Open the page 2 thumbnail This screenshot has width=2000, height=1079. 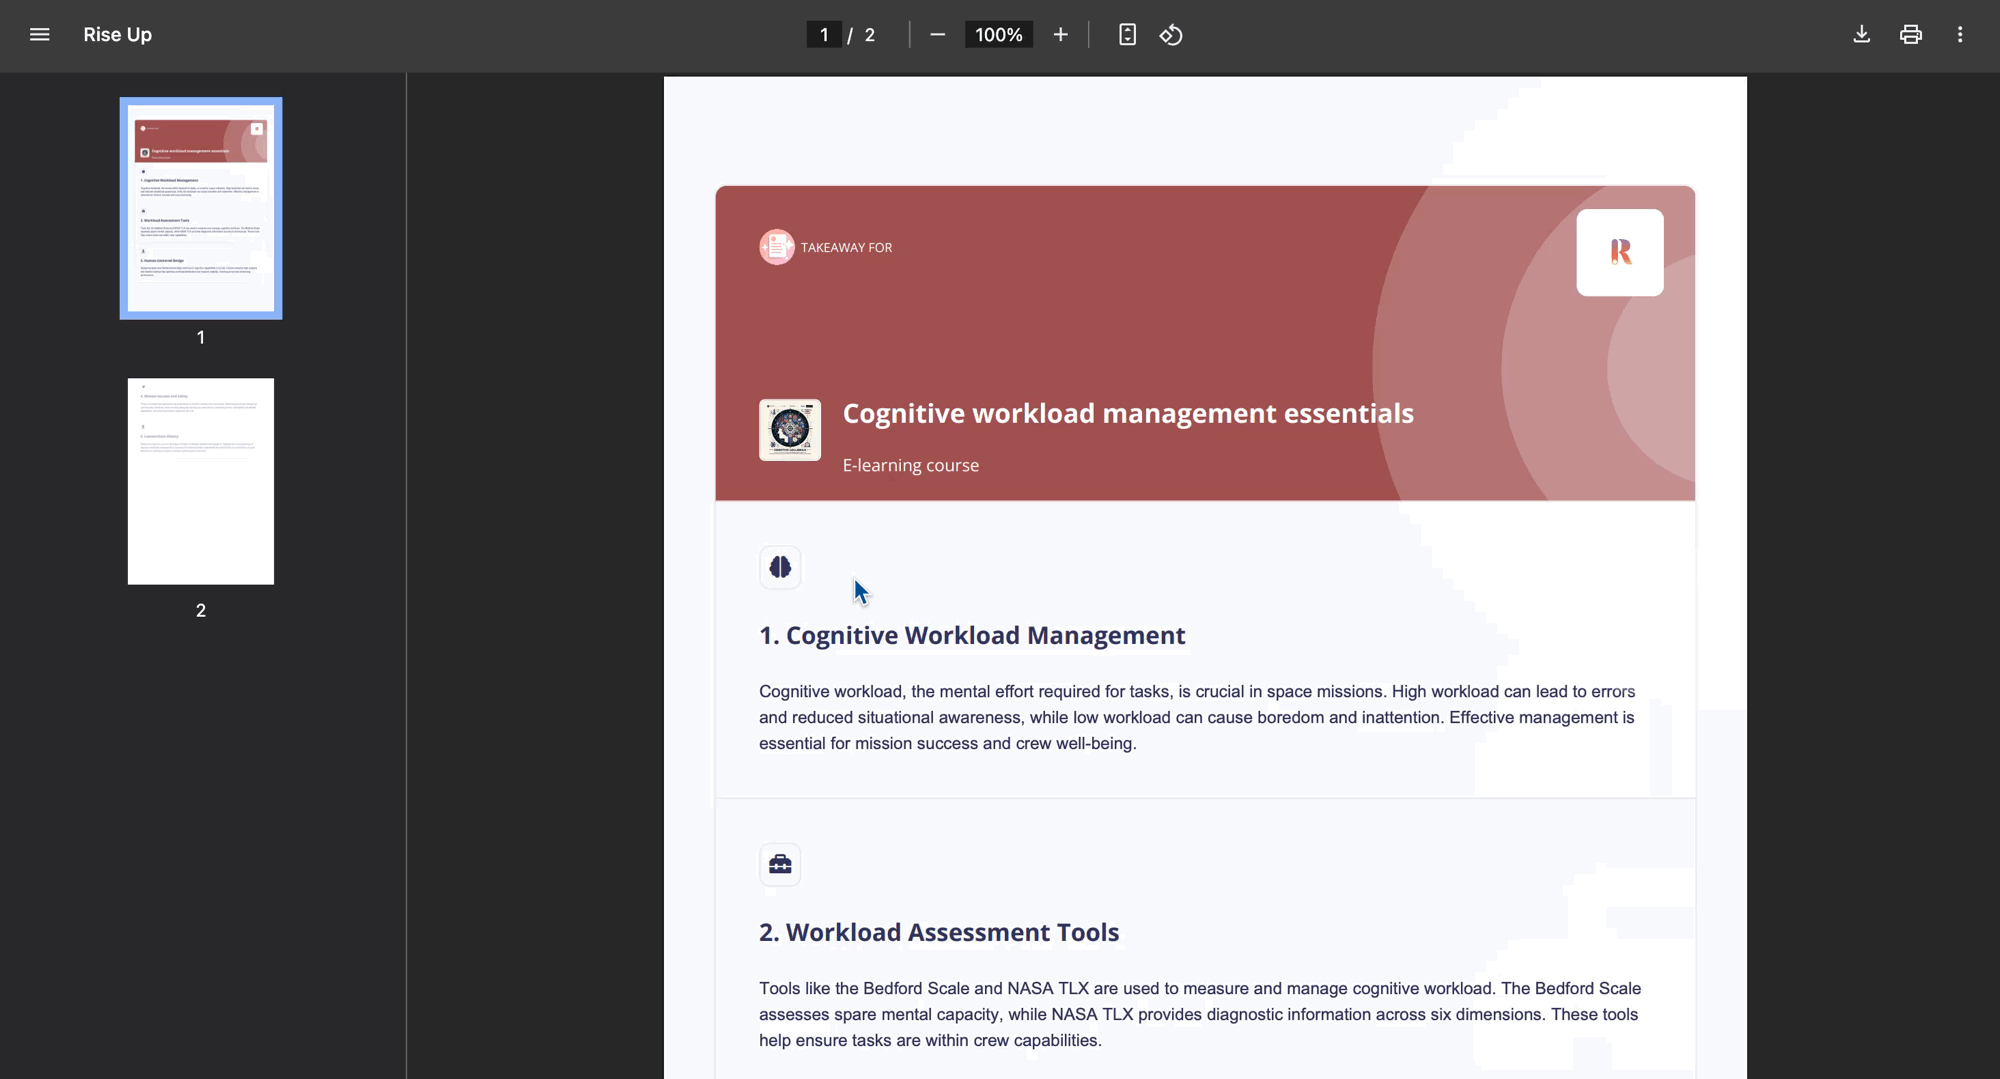201,481
